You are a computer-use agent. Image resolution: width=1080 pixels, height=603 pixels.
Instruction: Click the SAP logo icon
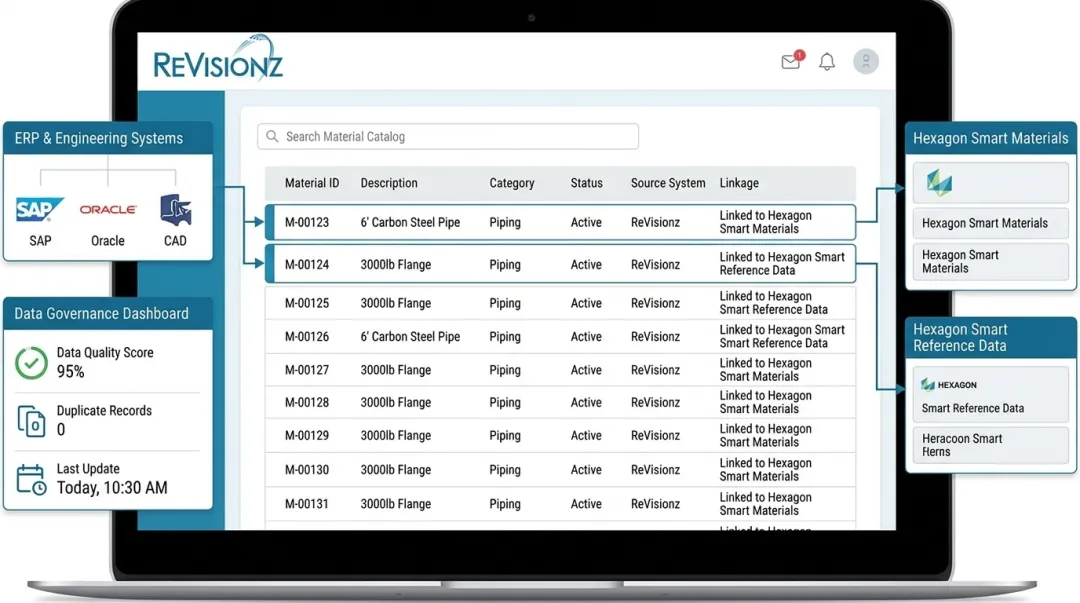pyautogui.click(x=39, y=209)
